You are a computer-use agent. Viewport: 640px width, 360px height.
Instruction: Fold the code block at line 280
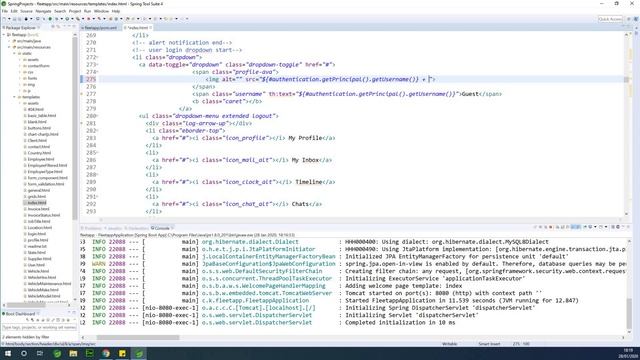coord(98,116)
